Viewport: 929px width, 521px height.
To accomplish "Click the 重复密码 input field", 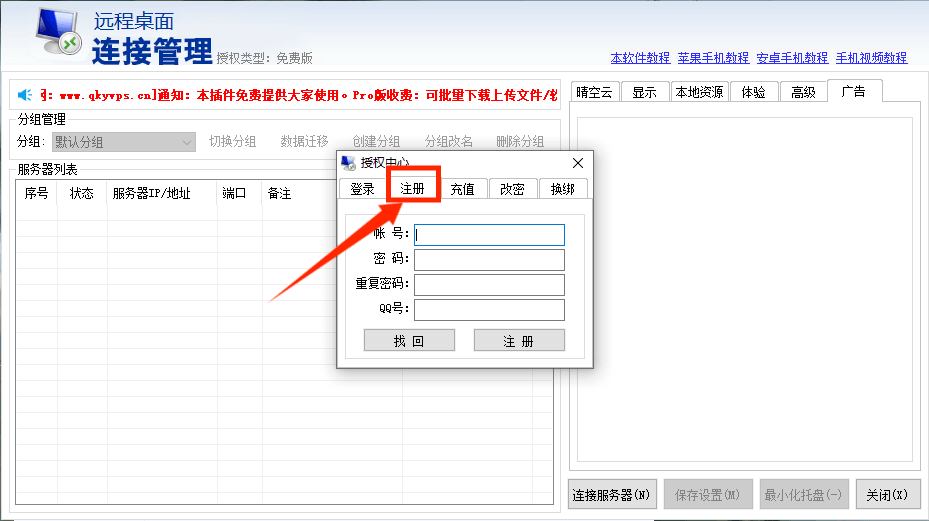I will pos(489,285).
